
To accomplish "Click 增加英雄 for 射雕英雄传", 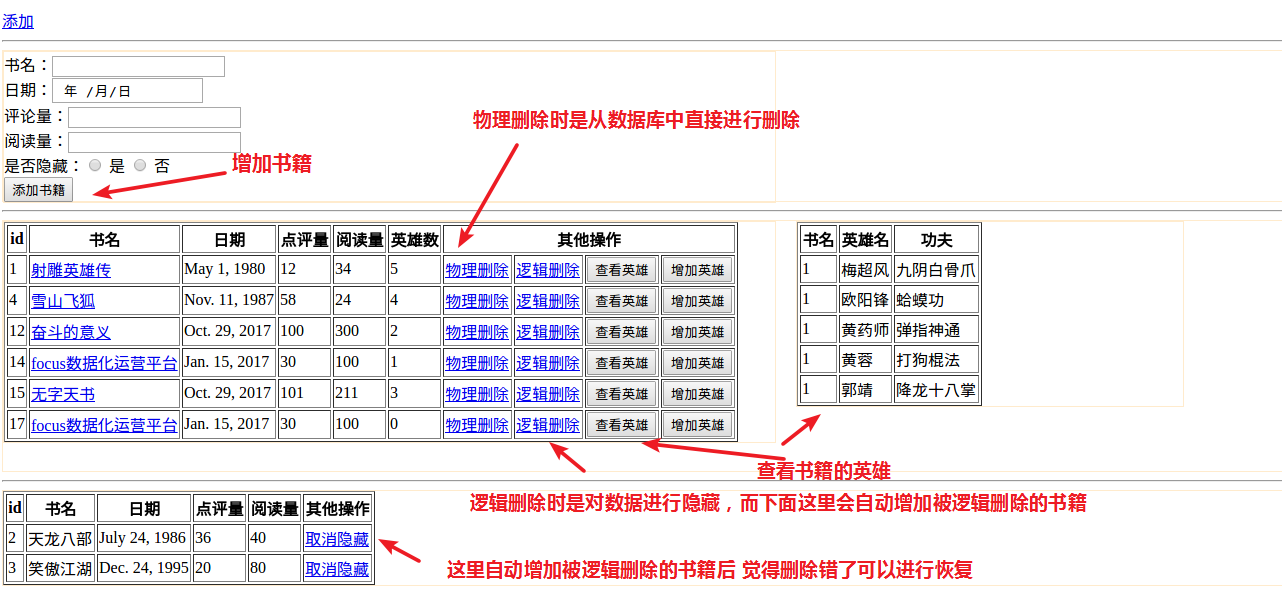I will [698, 270].
